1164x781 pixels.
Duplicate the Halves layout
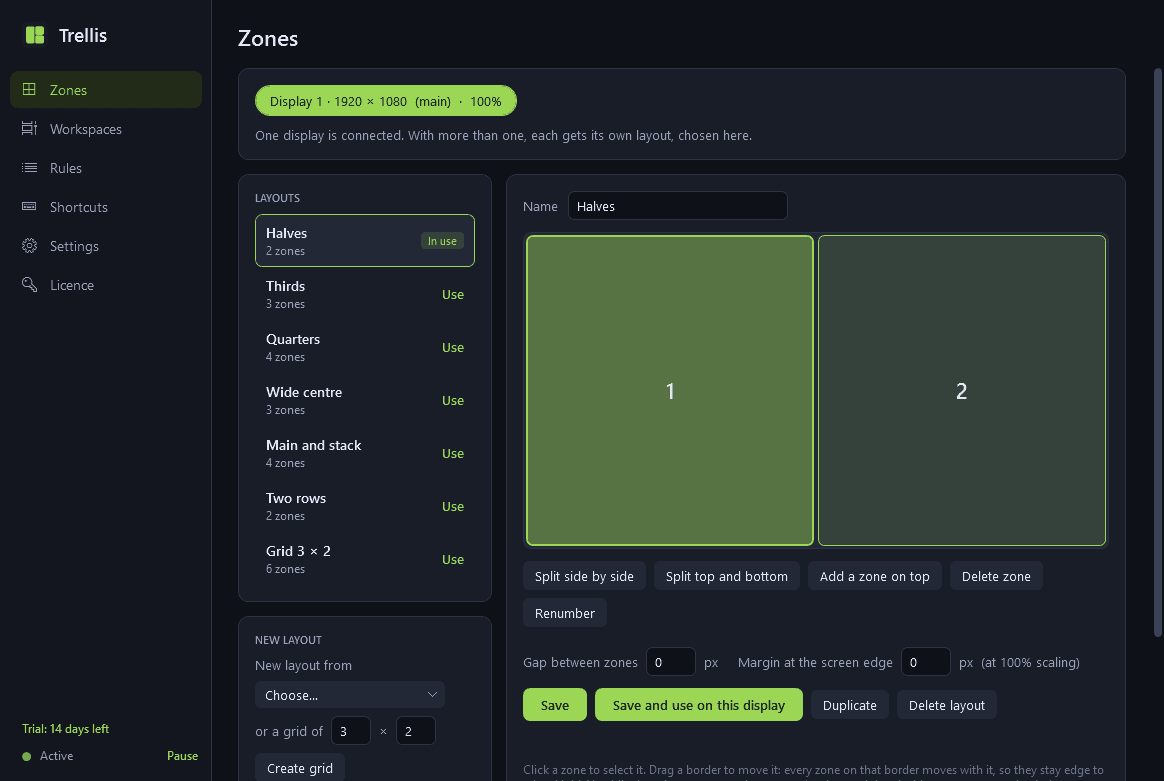[849, 705]
